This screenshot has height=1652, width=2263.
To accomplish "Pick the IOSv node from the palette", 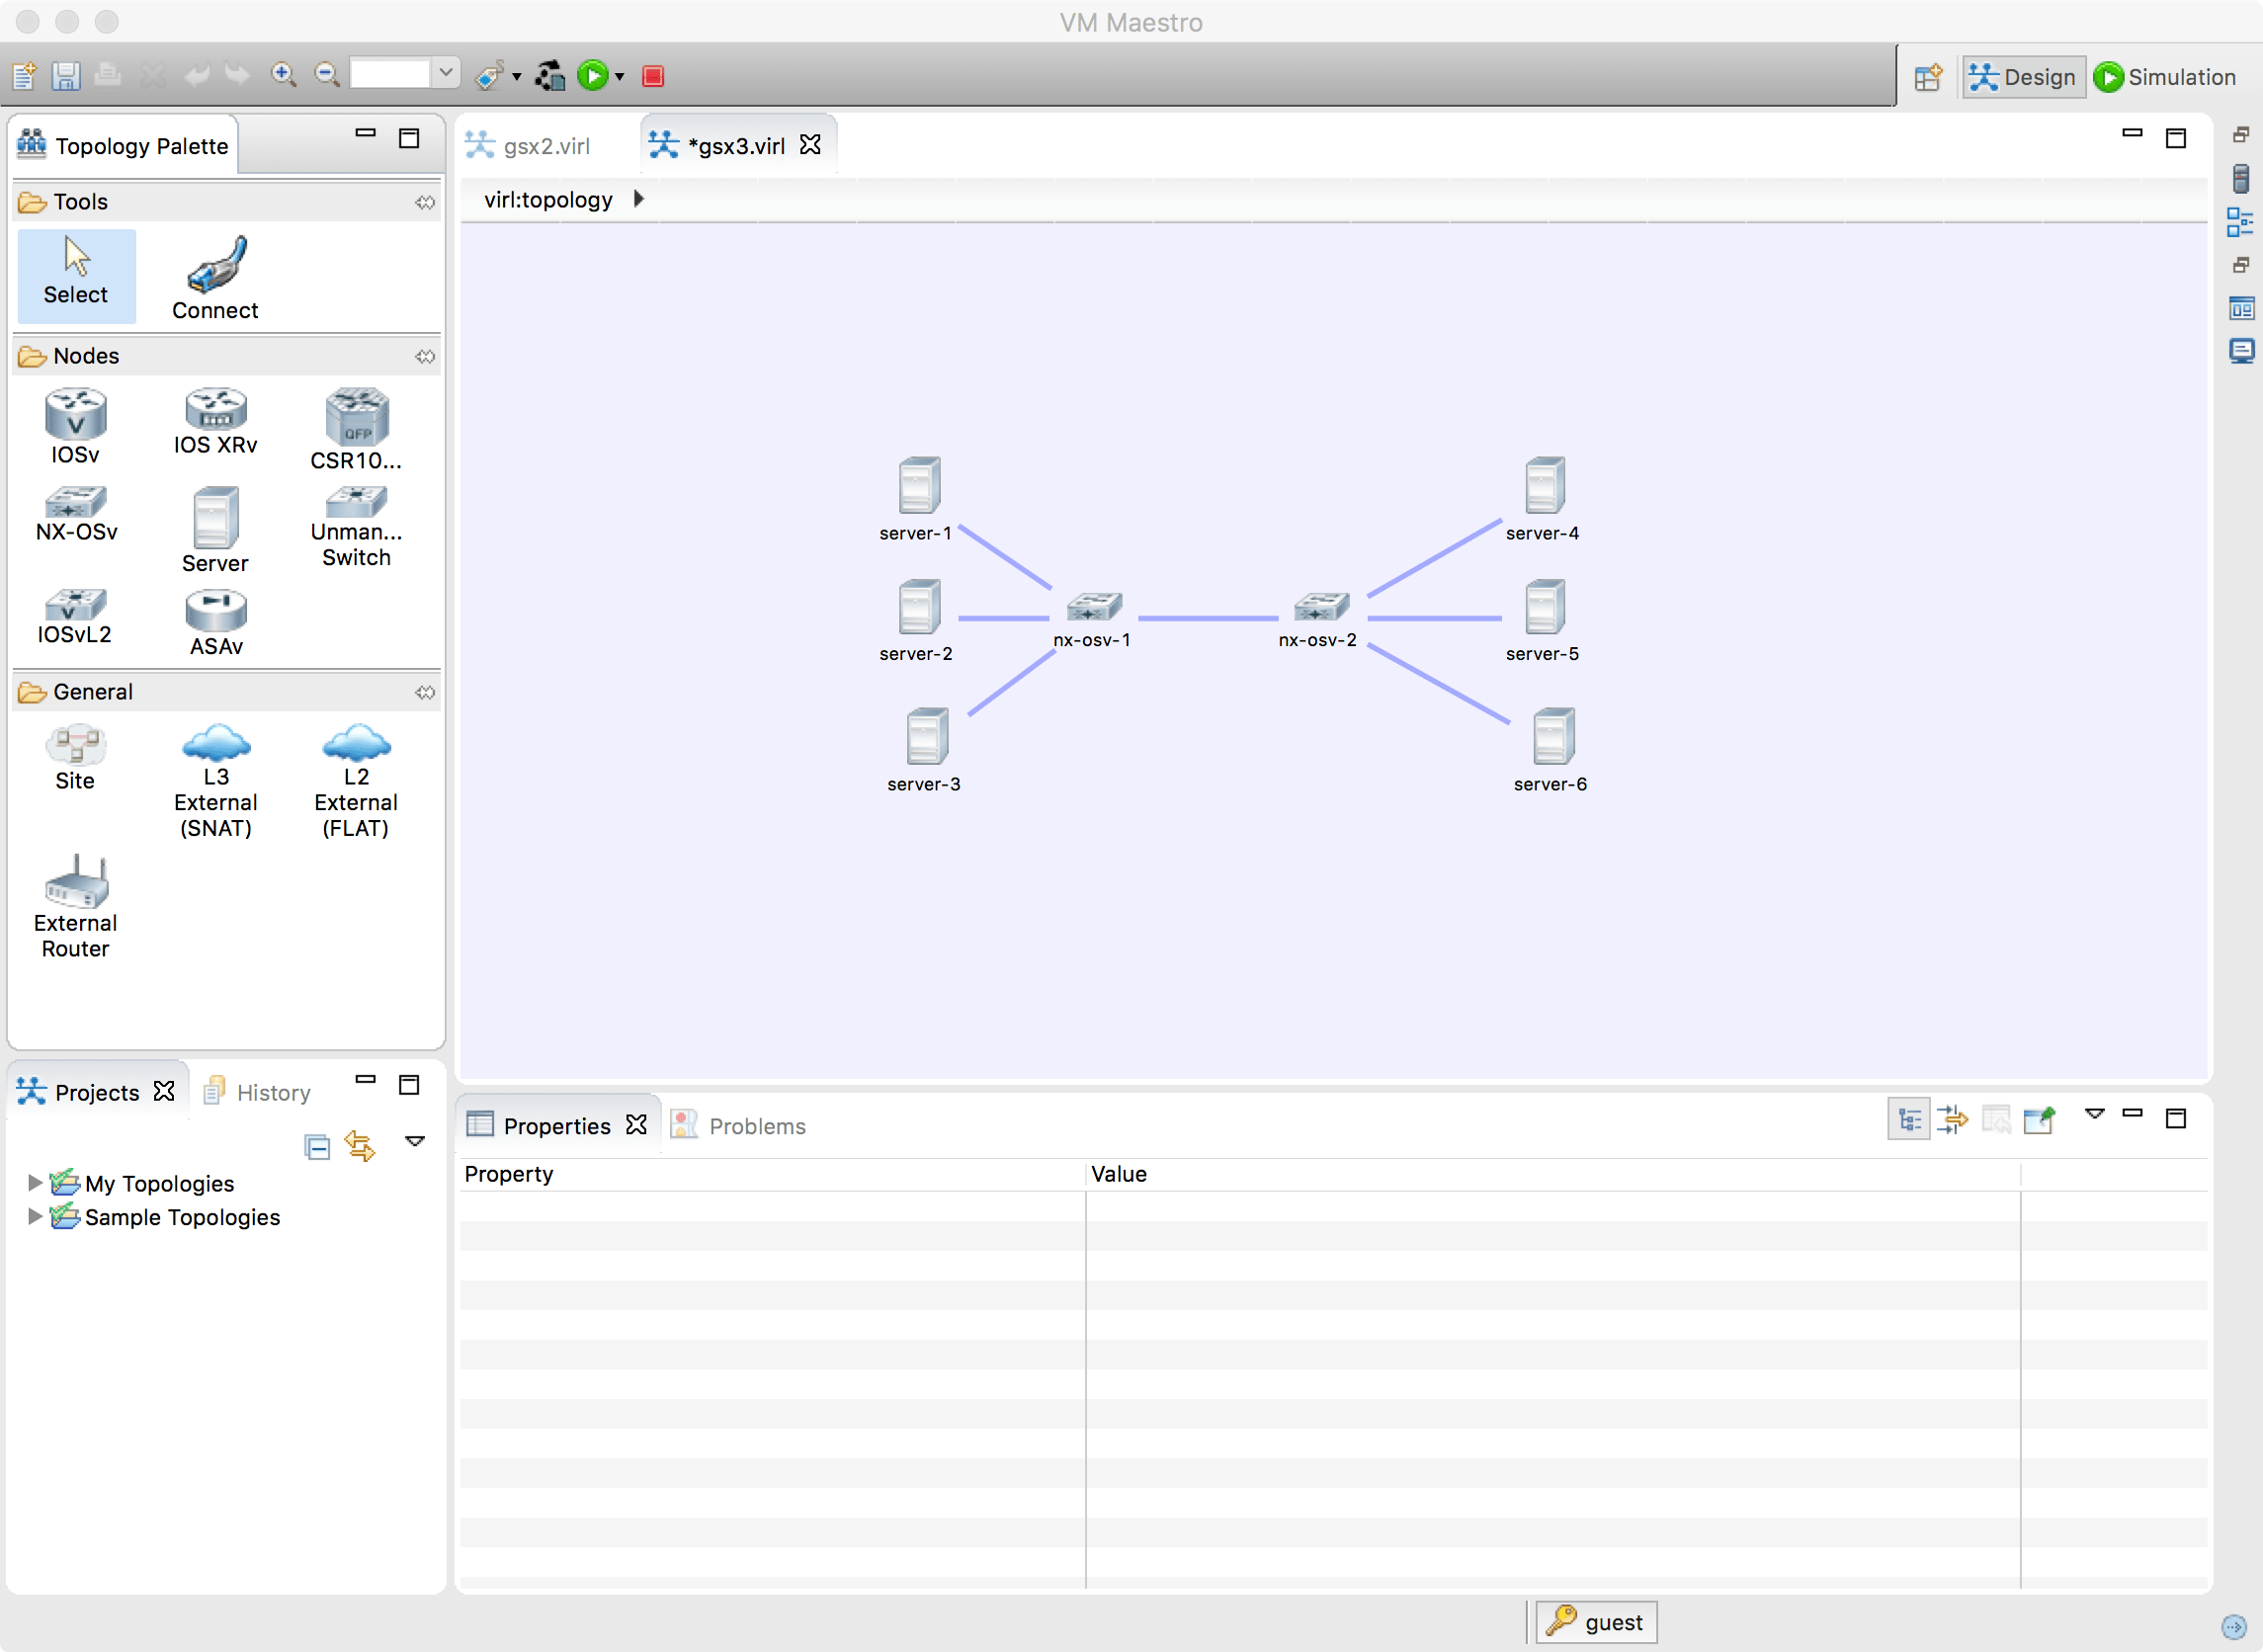I will 75,424.
